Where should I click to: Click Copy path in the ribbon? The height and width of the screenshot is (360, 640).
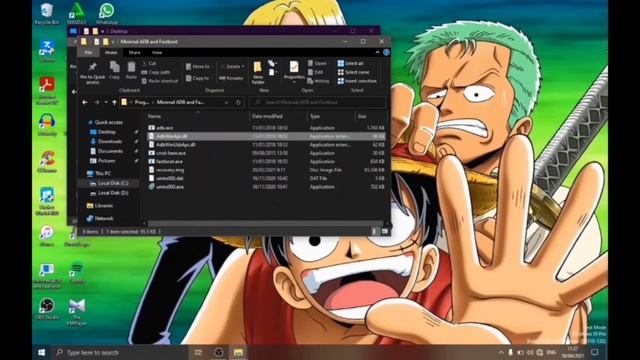click(x=156, y=72)
